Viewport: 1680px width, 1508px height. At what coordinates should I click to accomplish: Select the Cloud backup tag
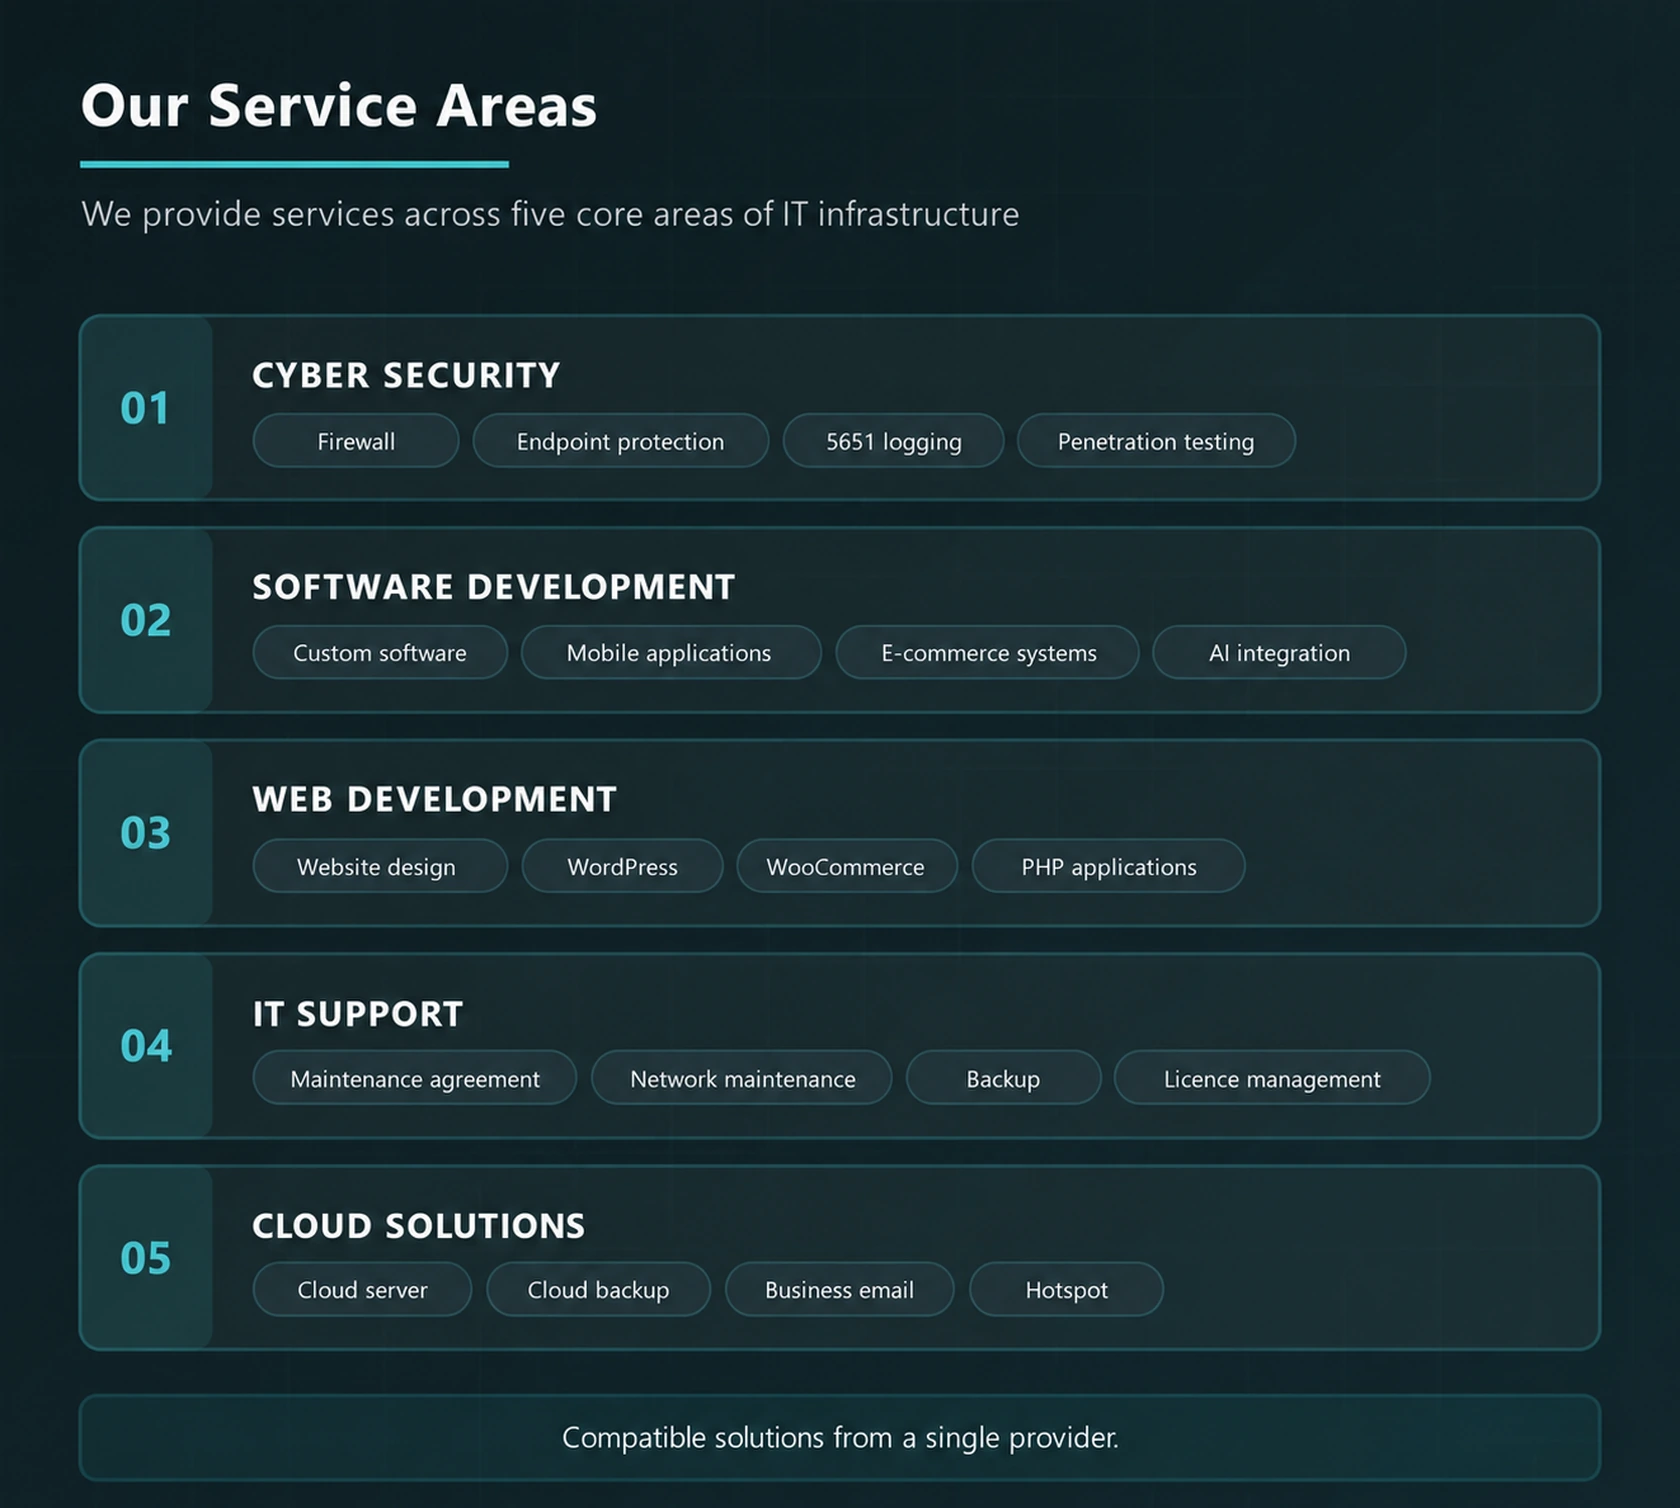598,1290
